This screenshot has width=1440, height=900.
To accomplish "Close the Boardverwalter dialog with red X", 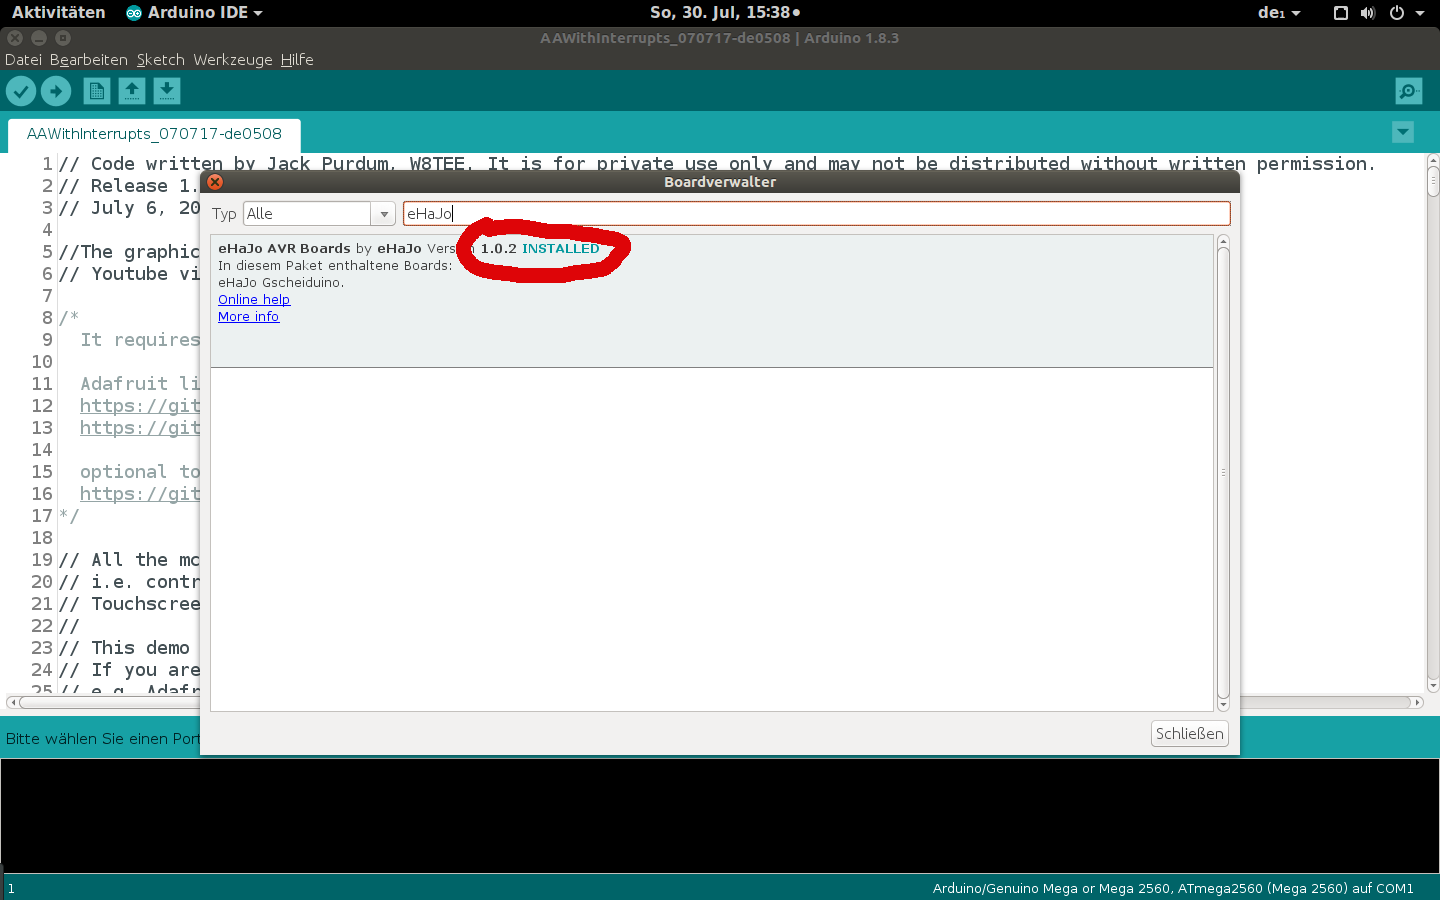I will pyautogui.click(x=215, y=182).
